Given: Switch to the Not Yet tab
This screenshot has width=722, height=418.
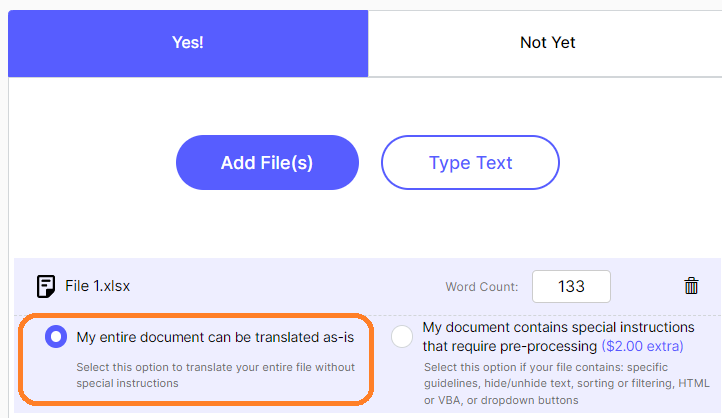Looking at the screenshot, I should (x=547, y=43).
